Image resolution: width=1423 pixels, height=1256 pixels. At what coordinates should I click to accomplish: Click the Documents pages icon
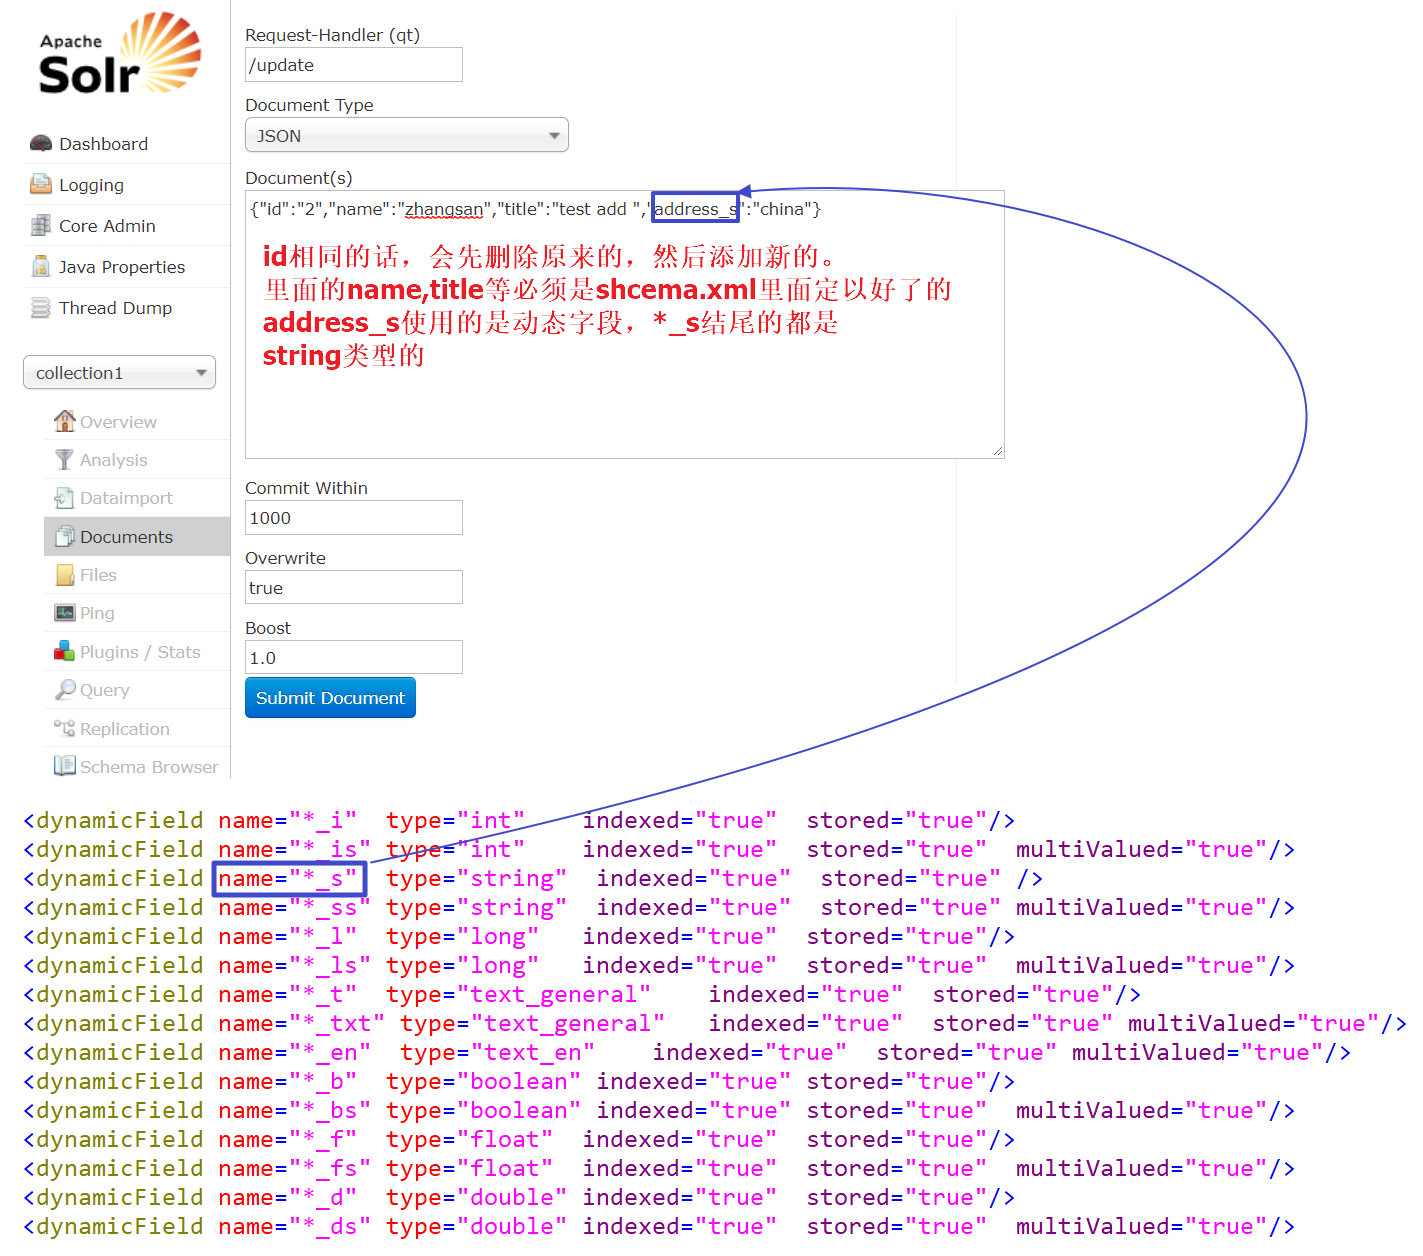coord(64,536)
